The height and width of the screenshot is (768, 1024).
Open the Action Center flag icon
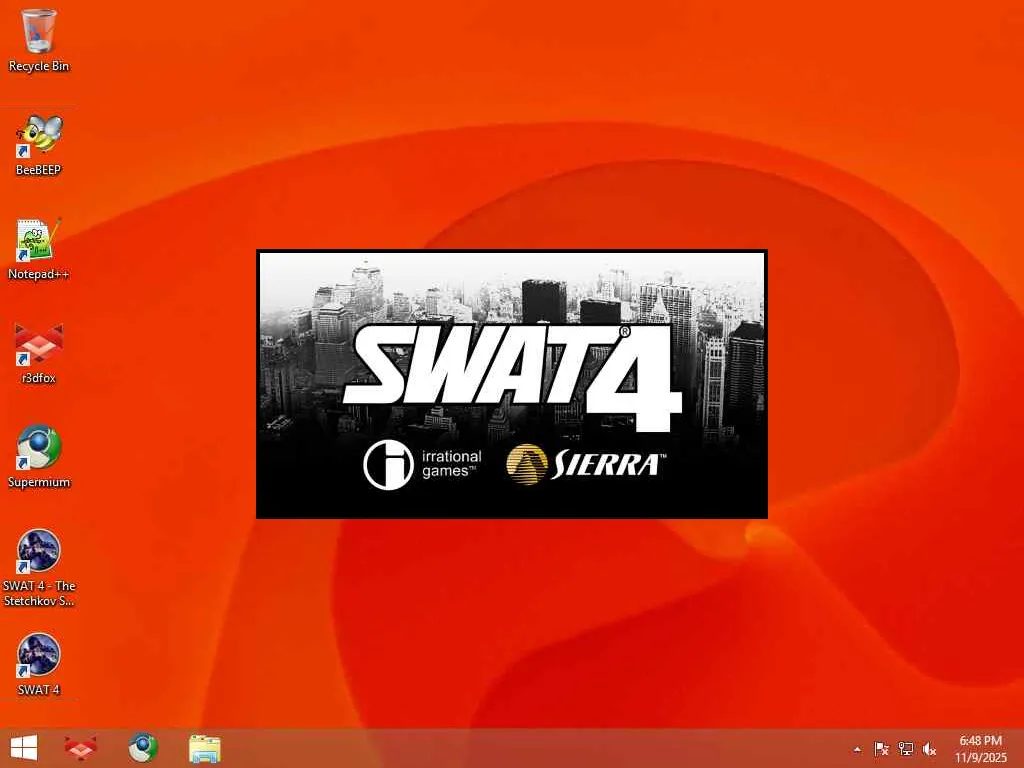[881, 749]
